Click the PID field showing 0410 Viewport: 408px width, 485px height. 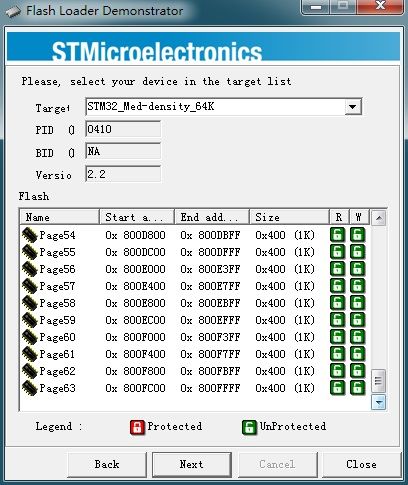click(x=123, y=129)
